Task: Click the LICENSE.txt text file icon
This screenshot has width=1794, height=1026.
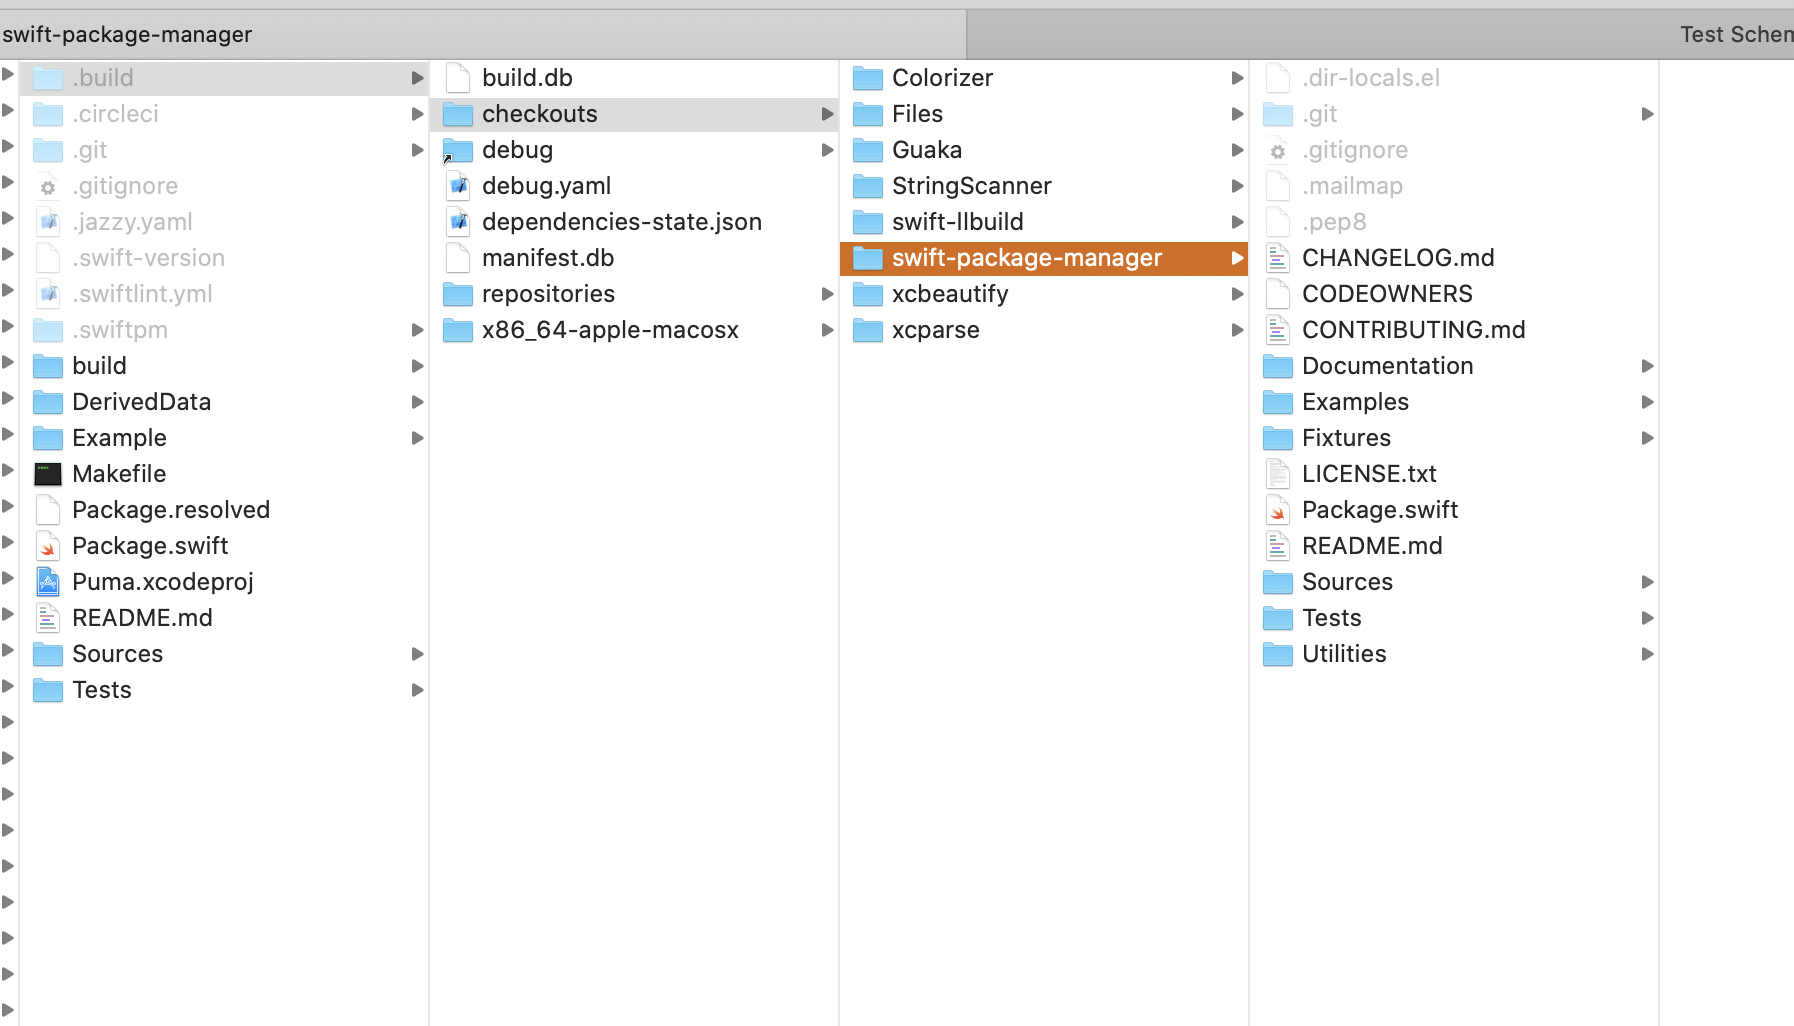Action: 1278,474
